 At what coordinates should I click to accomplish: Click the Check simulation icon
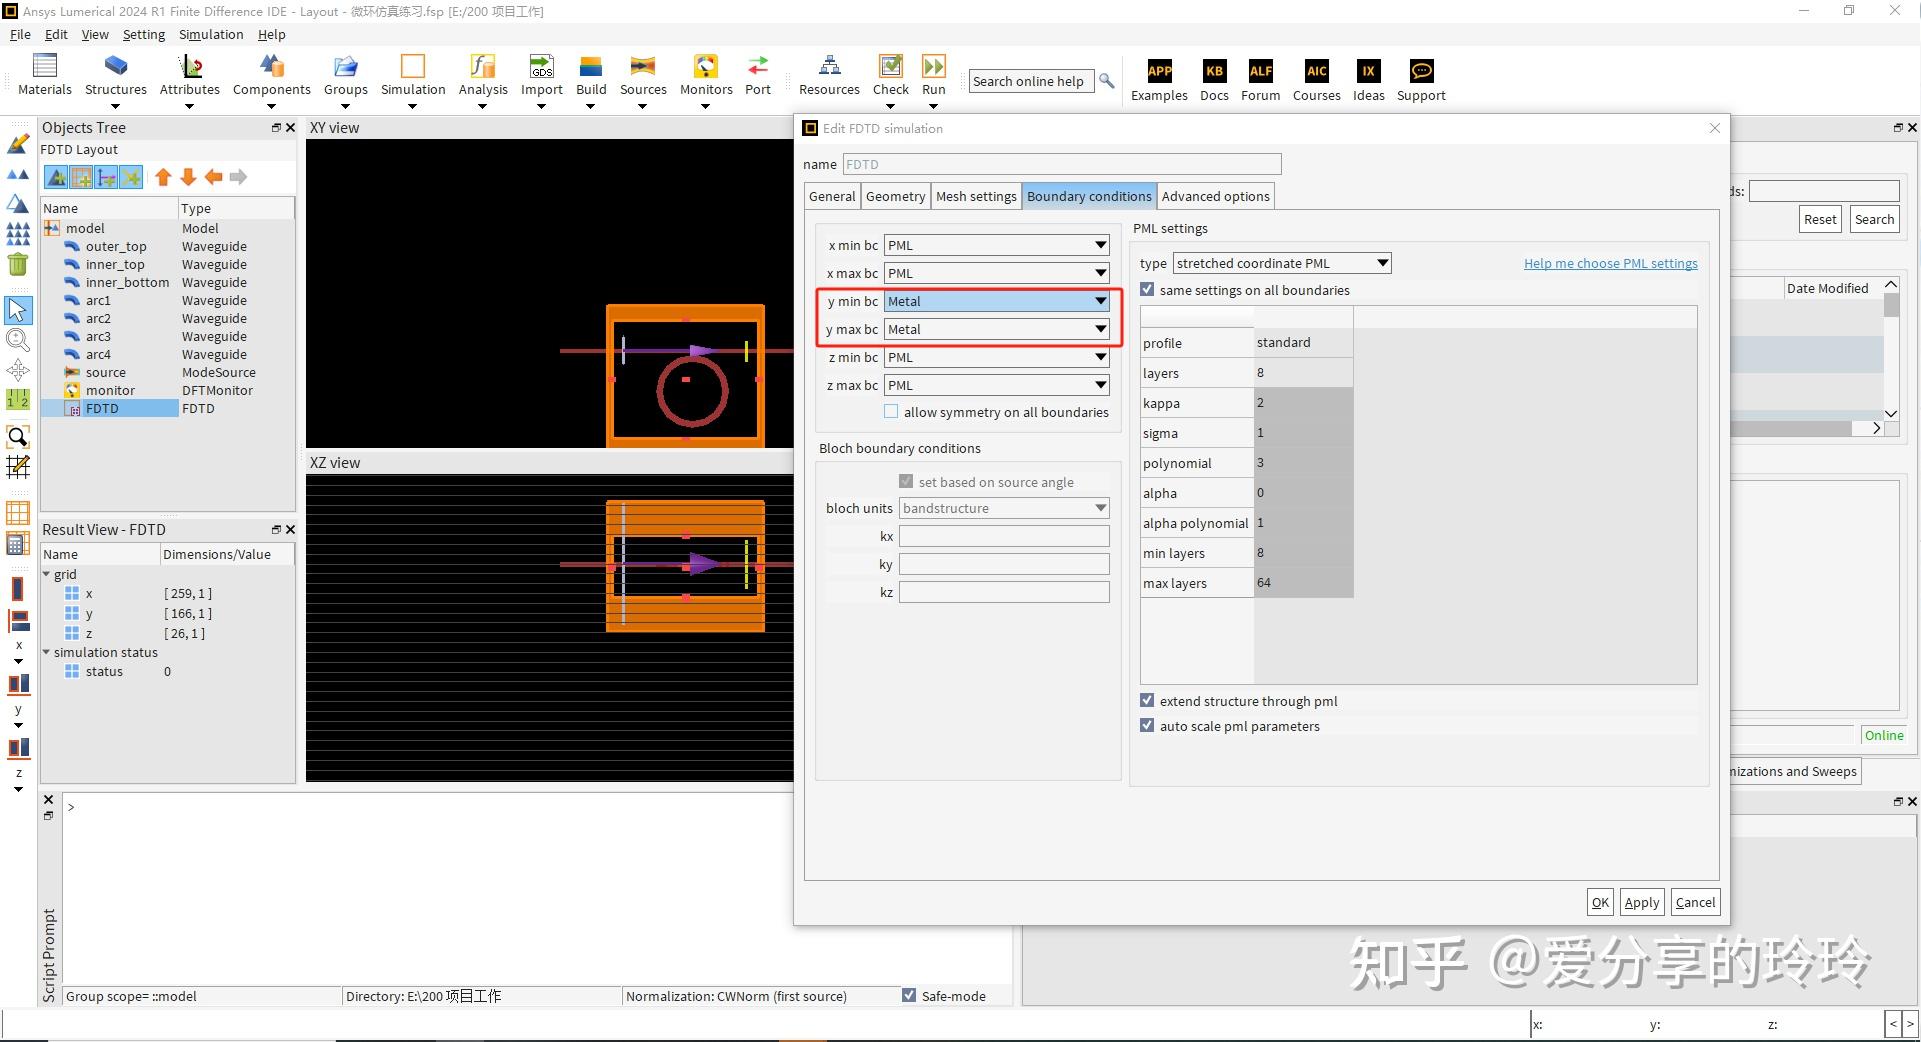point(890,67)
